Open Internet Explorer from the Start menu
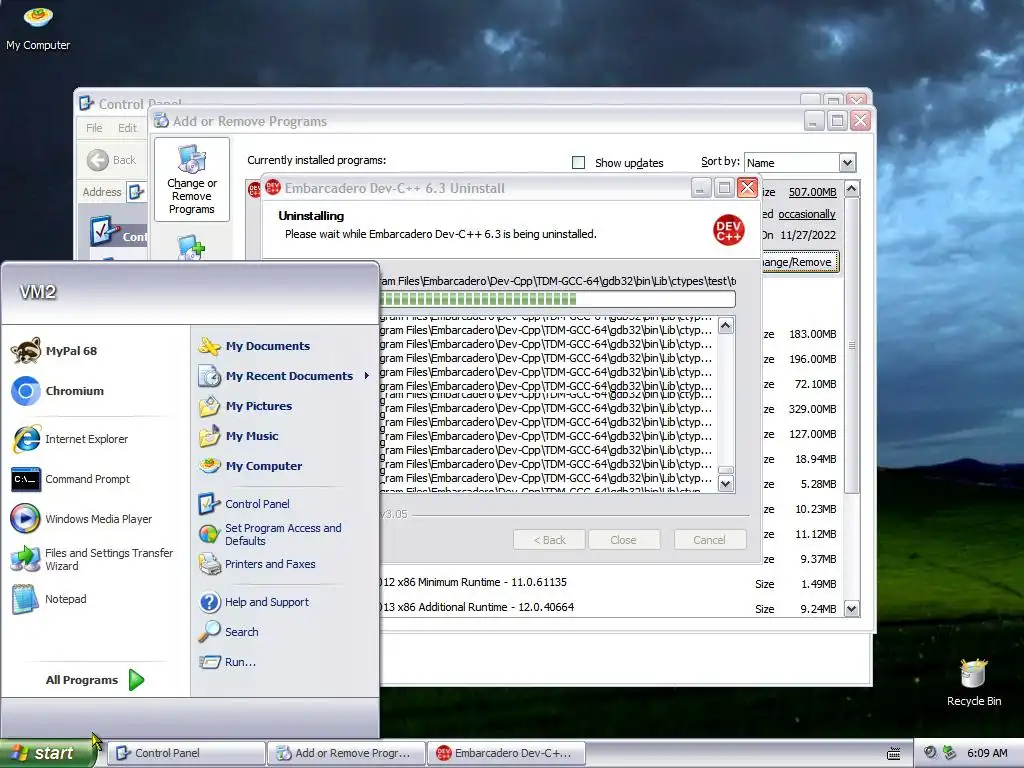The width and height of the screenshot is (1024, 768). coord(70,439)
